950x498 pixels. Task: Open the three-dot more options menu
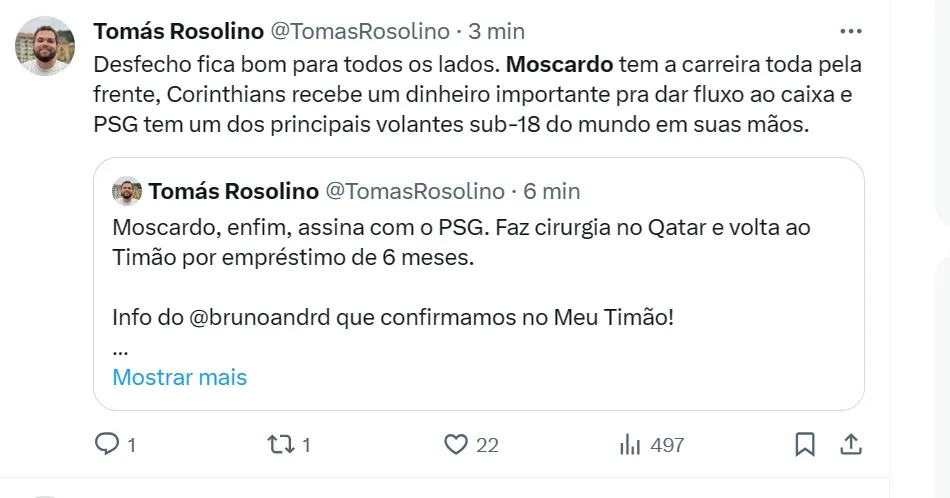(x=850, y=31)
